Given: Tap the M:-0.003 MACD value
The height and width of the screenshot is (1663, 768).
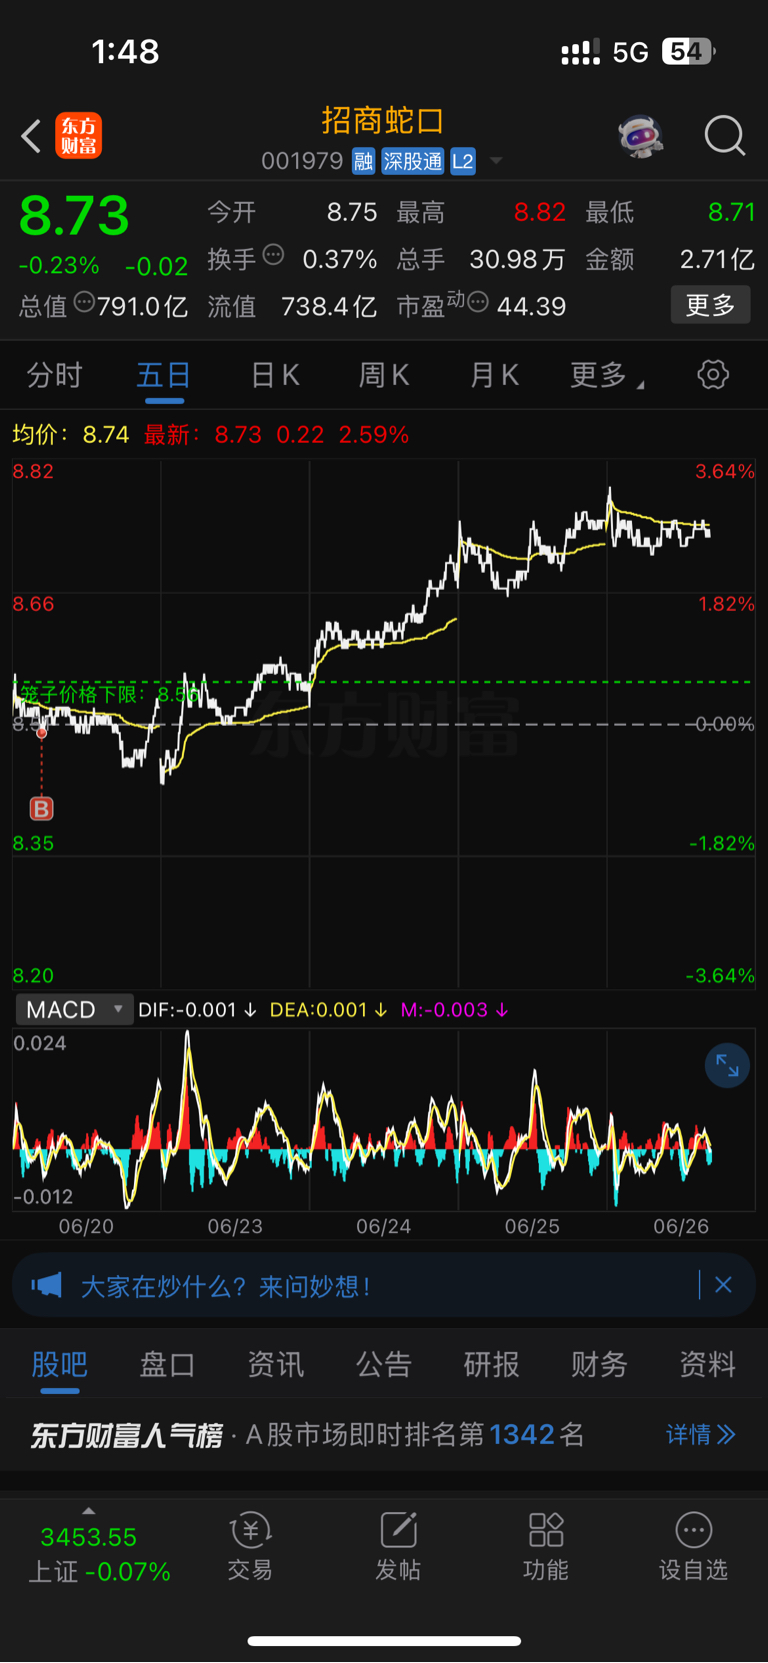Looking at the screenshot, I should 454,1010.
